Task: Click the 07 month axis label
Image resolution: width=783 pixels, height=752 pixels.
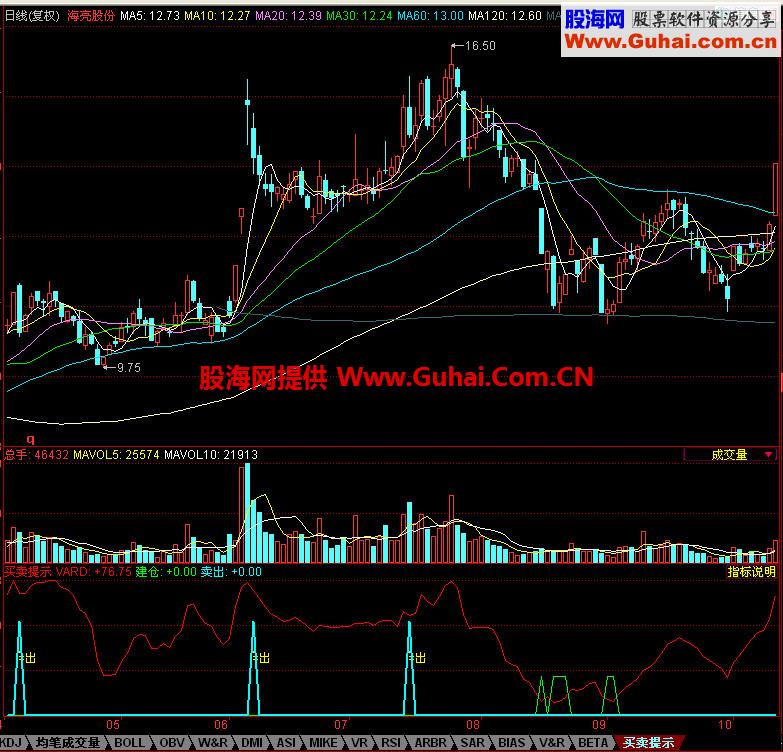Action: point(341,725)
